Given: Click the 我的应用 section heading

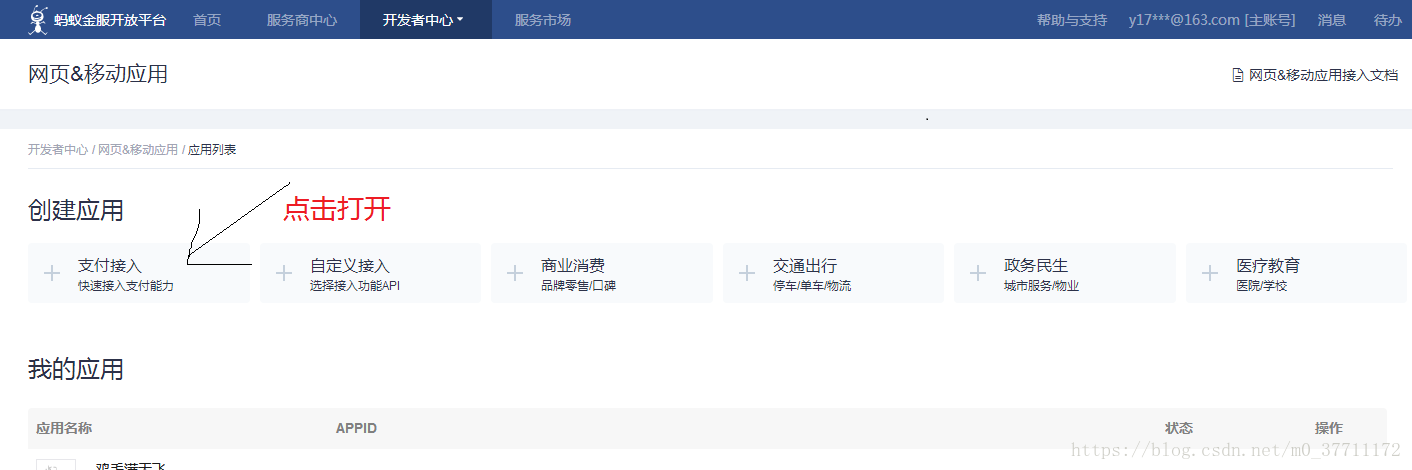Looking at the screenshot, I should pos(76,369).
